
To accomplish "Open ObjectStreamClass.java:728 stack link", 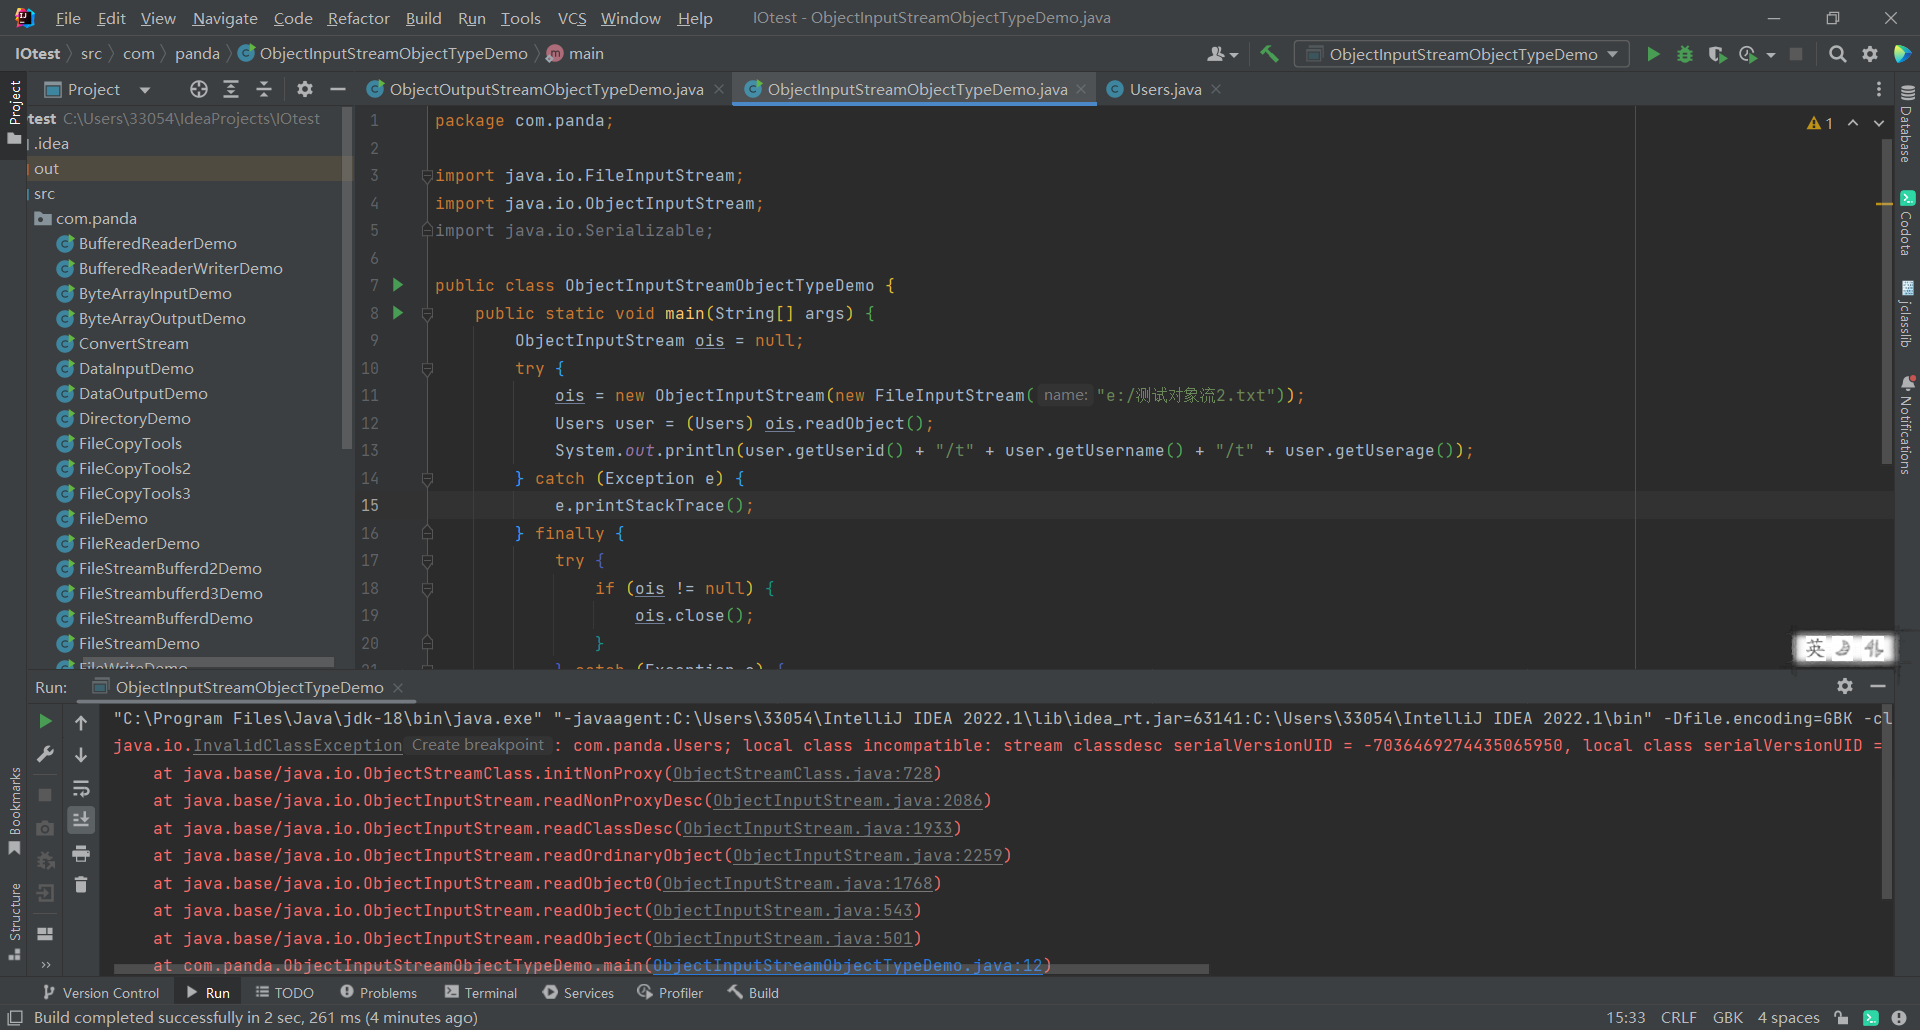I will click(802, 773).
